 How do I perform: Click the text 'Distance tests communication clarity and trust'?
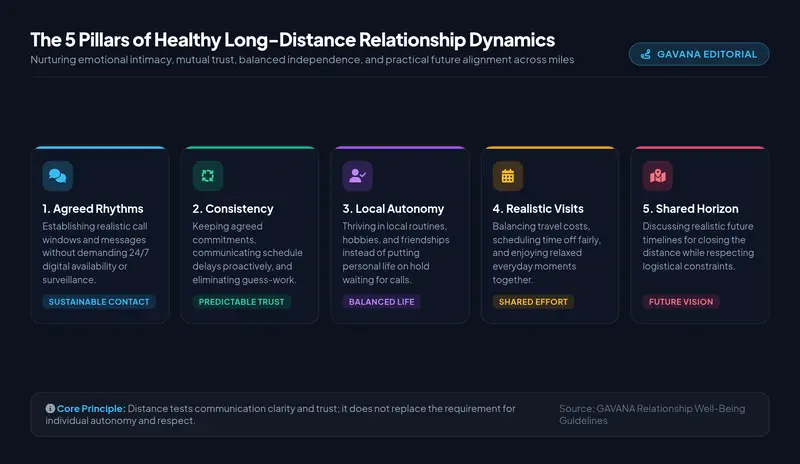[233, 408]
